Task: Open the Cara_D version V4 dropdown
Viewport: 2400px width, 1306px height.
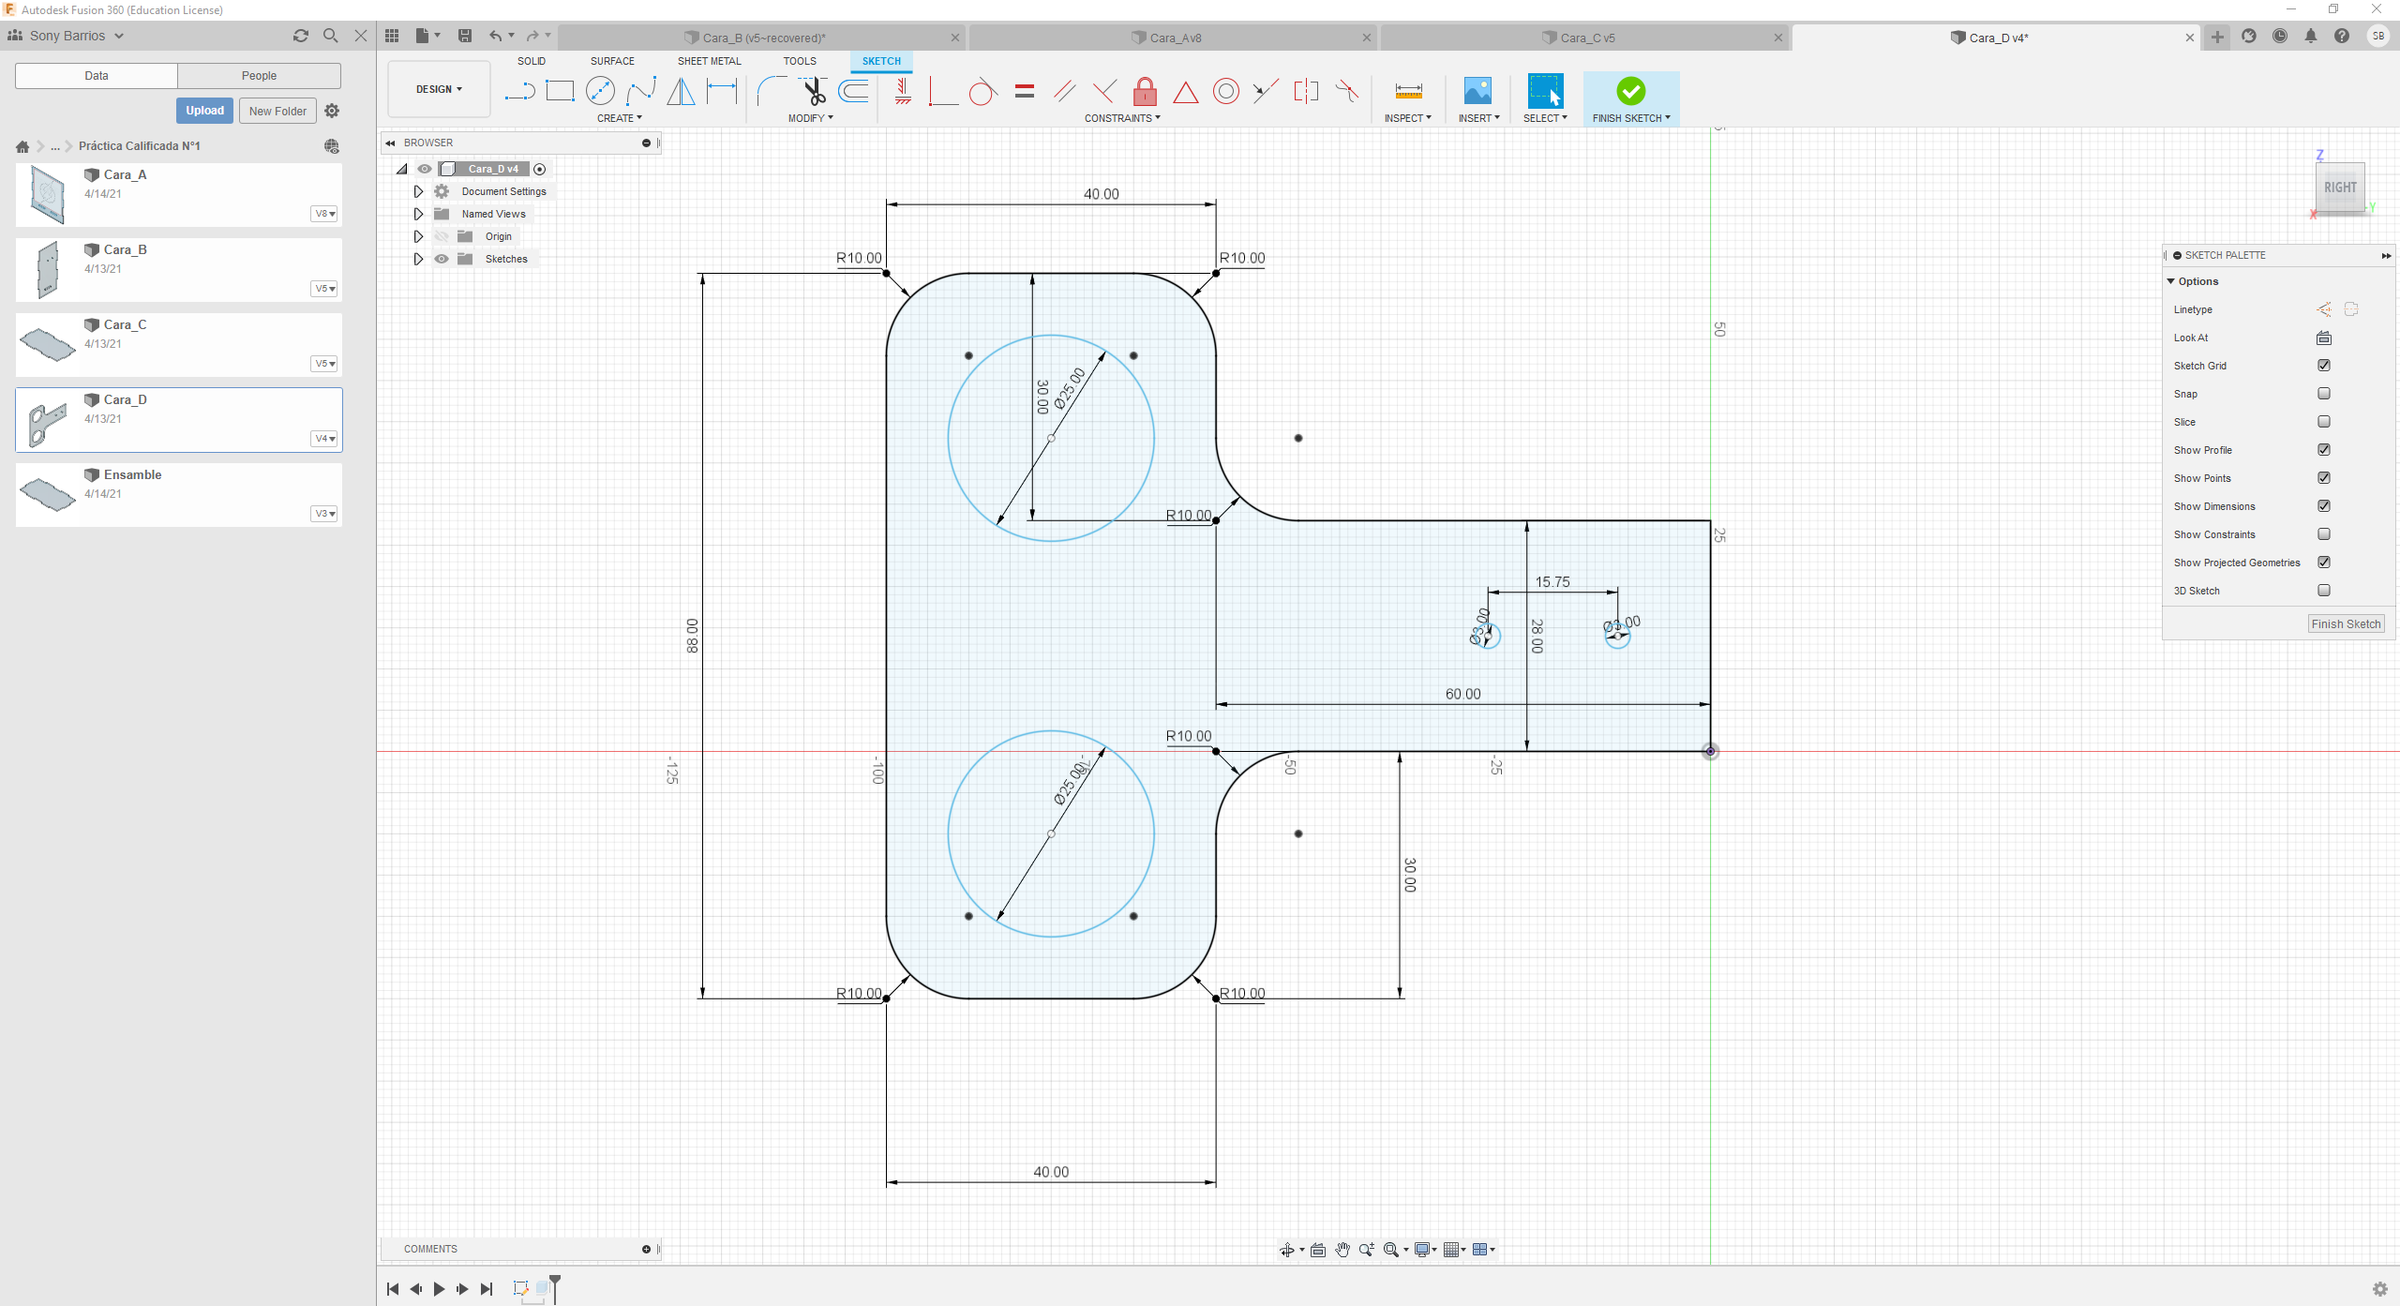Action: 324,438
